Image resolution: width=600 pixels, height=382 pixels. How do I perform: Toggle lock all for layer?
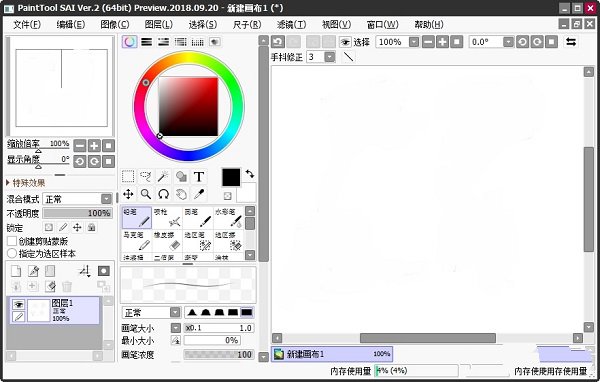click(x=91, y=227)
